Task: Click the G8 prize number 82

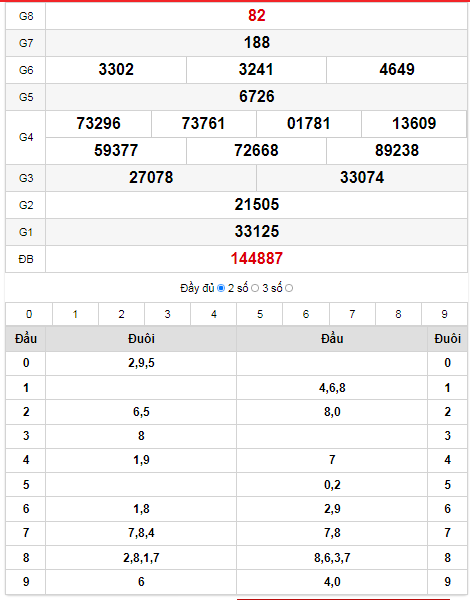Action: [256, 16]
